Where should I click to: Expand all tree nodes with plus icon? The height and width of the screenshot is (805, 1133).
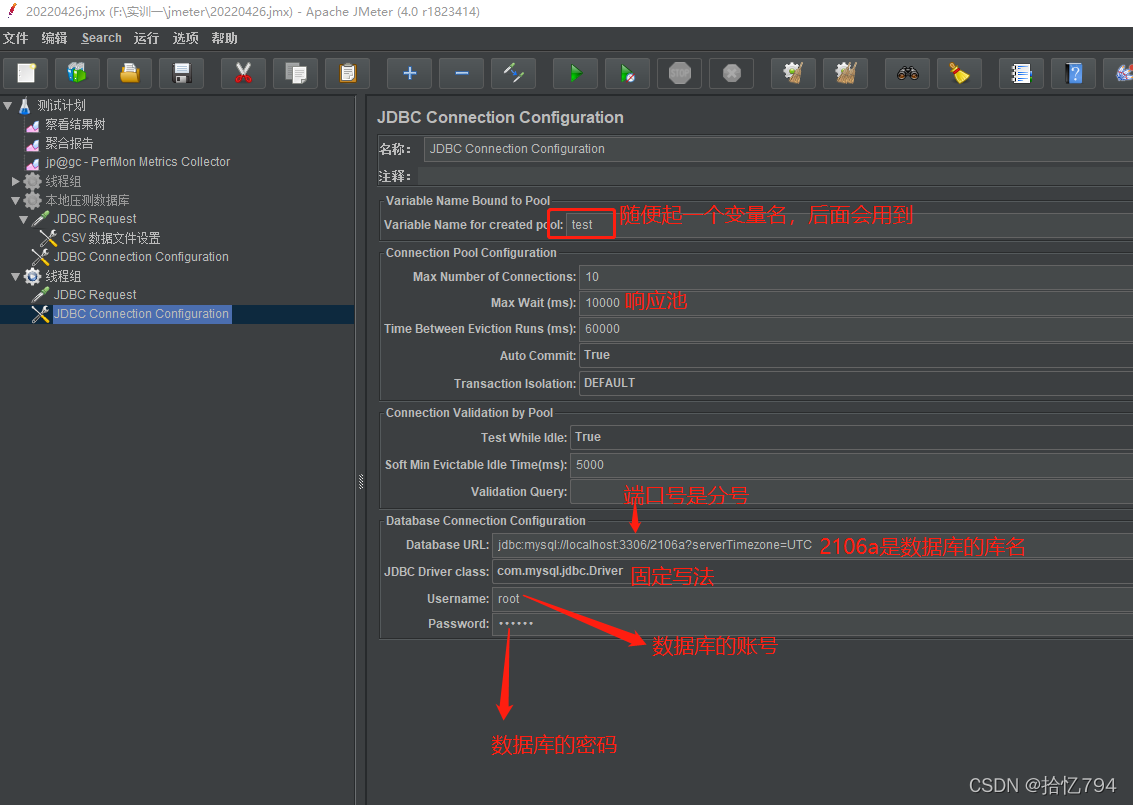click(410, 73)
